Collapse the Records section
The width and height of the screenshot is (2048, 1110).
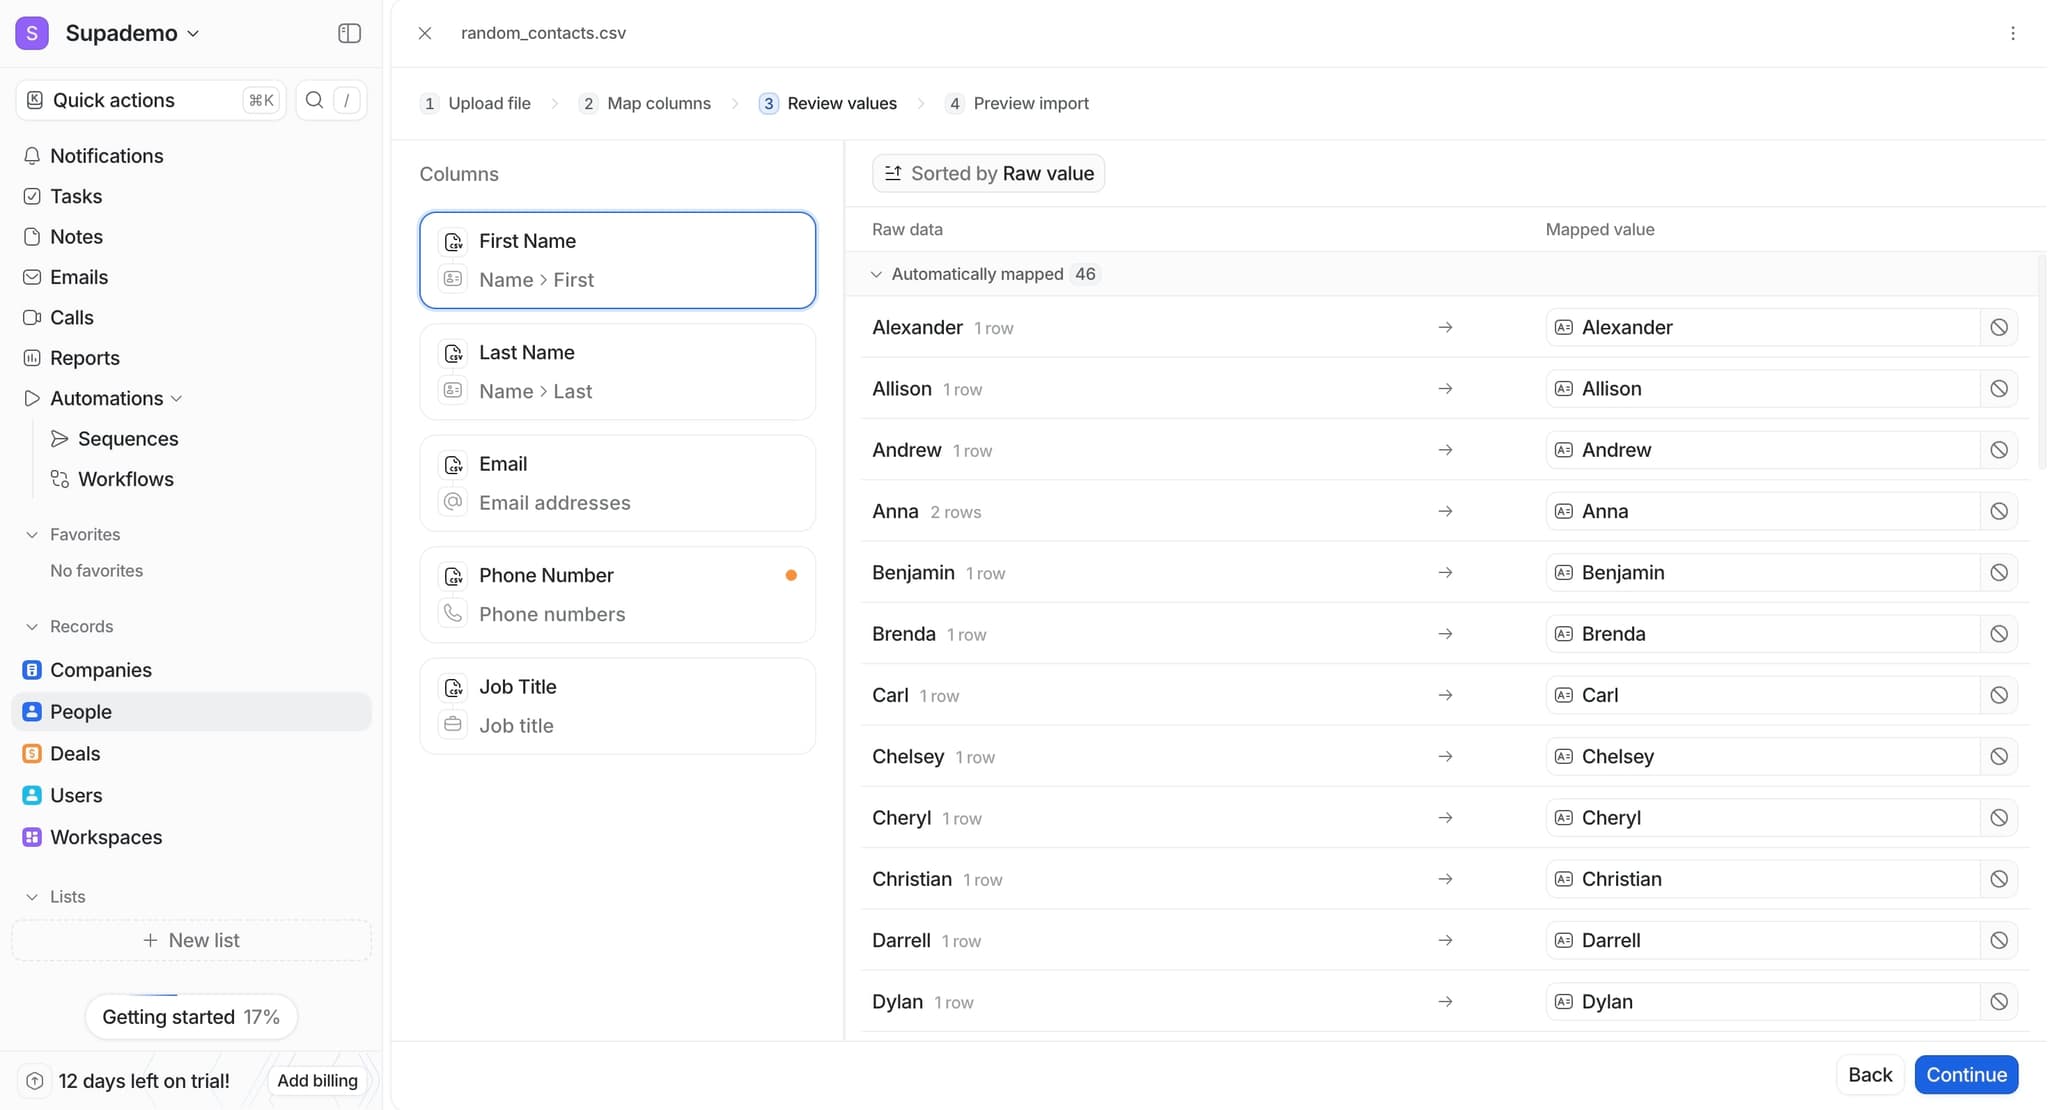click(x=32, y=627)
